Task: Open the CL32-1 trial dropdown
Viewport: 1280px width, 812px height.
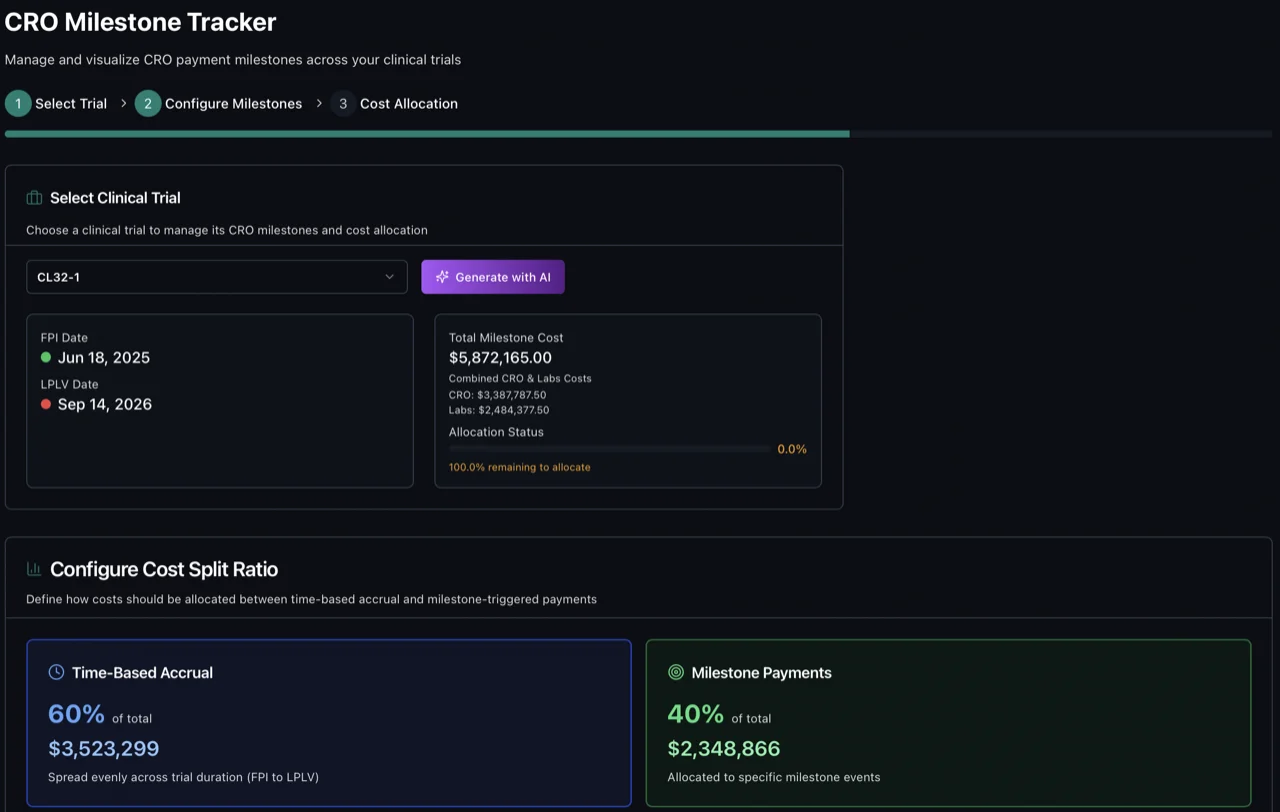Action: (x=216, y=277)
